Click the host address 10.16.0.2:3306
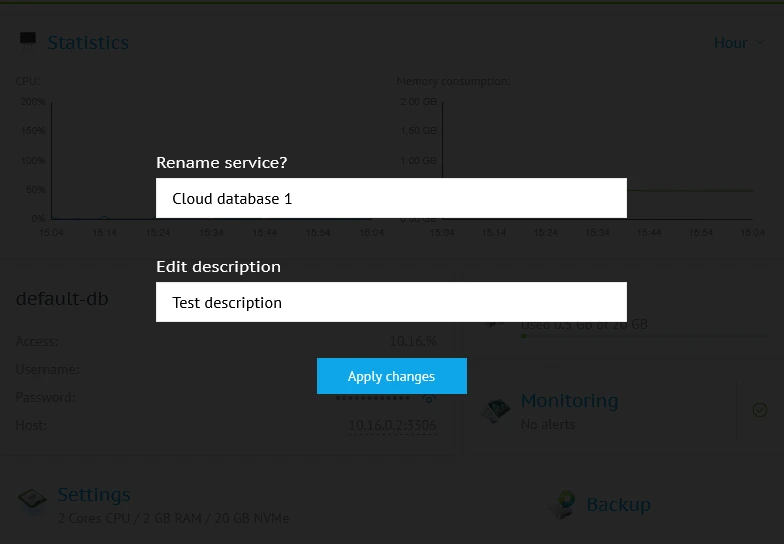The width and height of the screenshot is (784, 544). (x=391, y=426)
